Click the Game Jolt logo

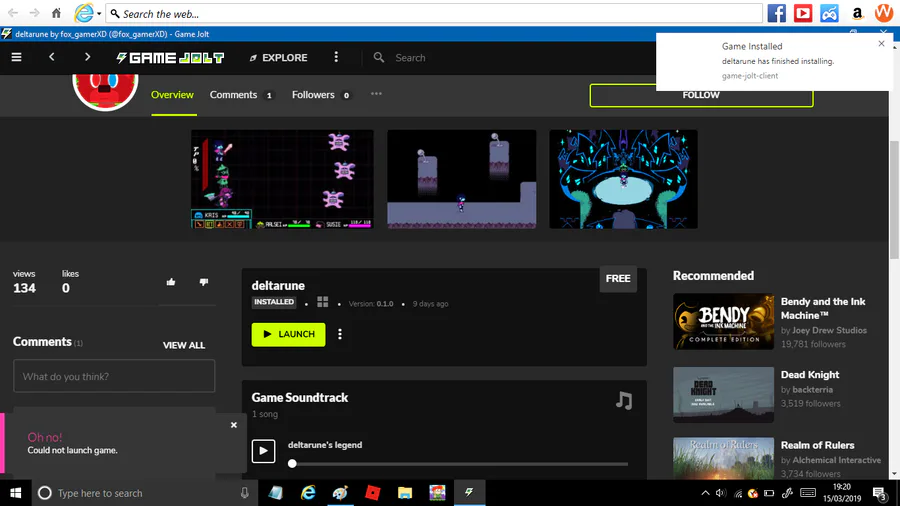[x=170, y=57]
